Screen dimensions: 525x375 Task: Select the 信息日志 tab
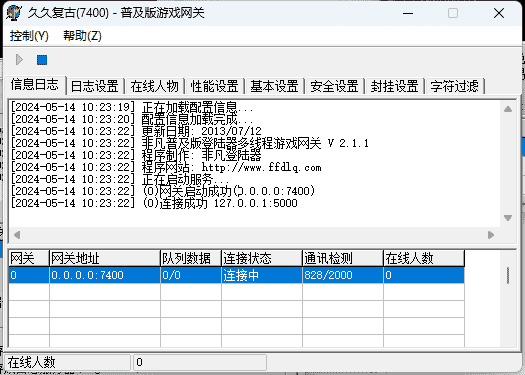(x=34, y=84)
